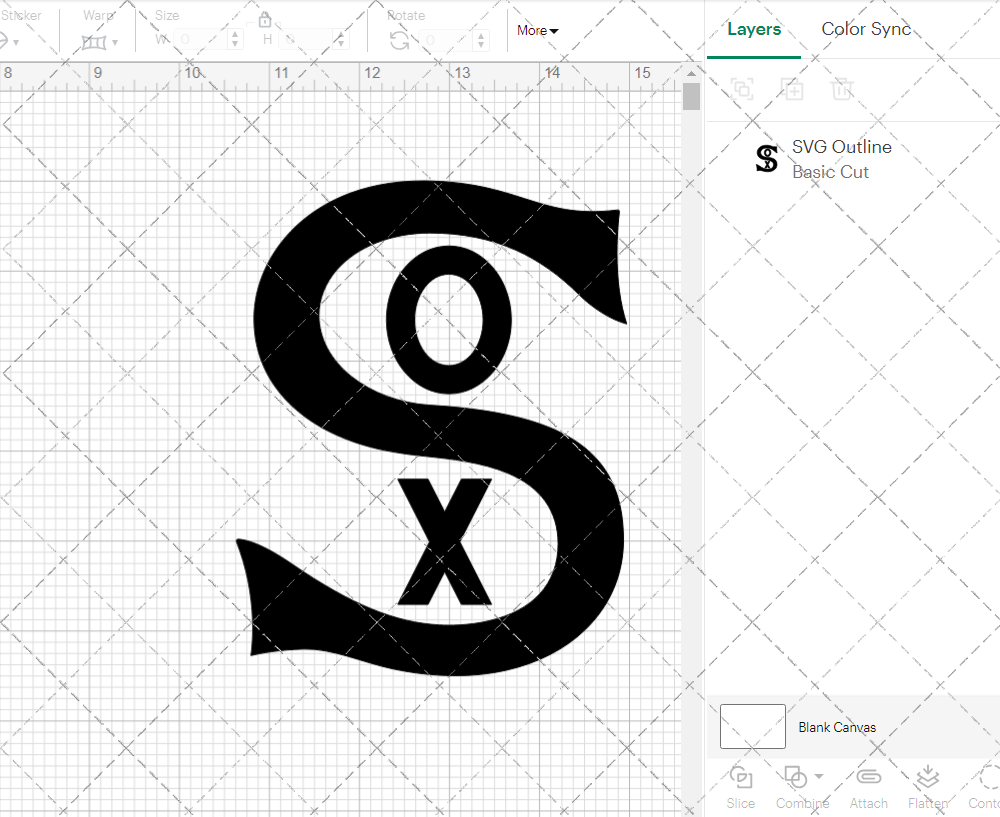The width and height of the screenshot is (1000, 817).
Task: Adjust the rotate value stepper
Action: [x=481, y=40]
